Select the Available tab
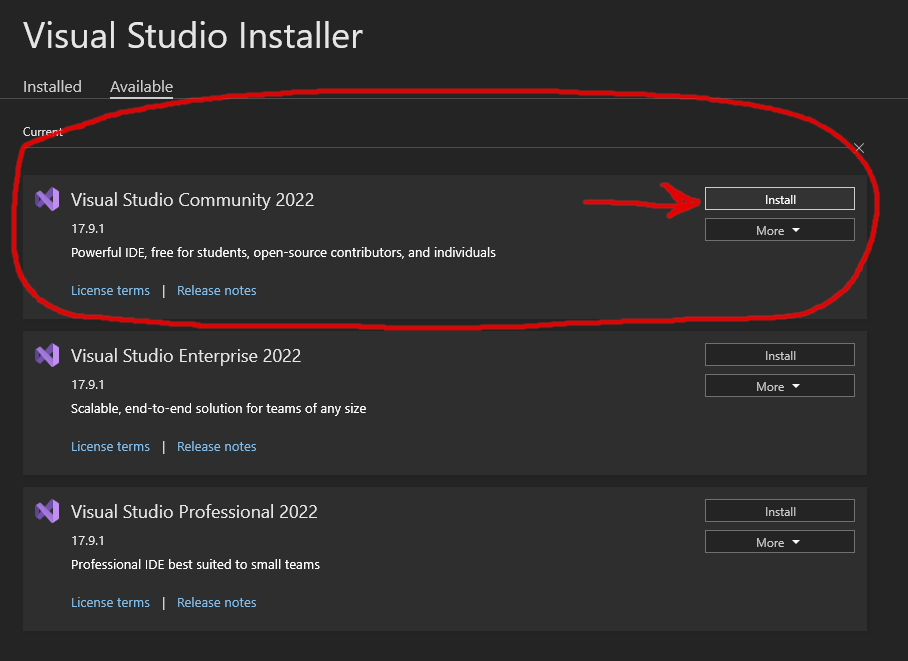This screenshot has width=908, height=661. click(x=141, y=87)
